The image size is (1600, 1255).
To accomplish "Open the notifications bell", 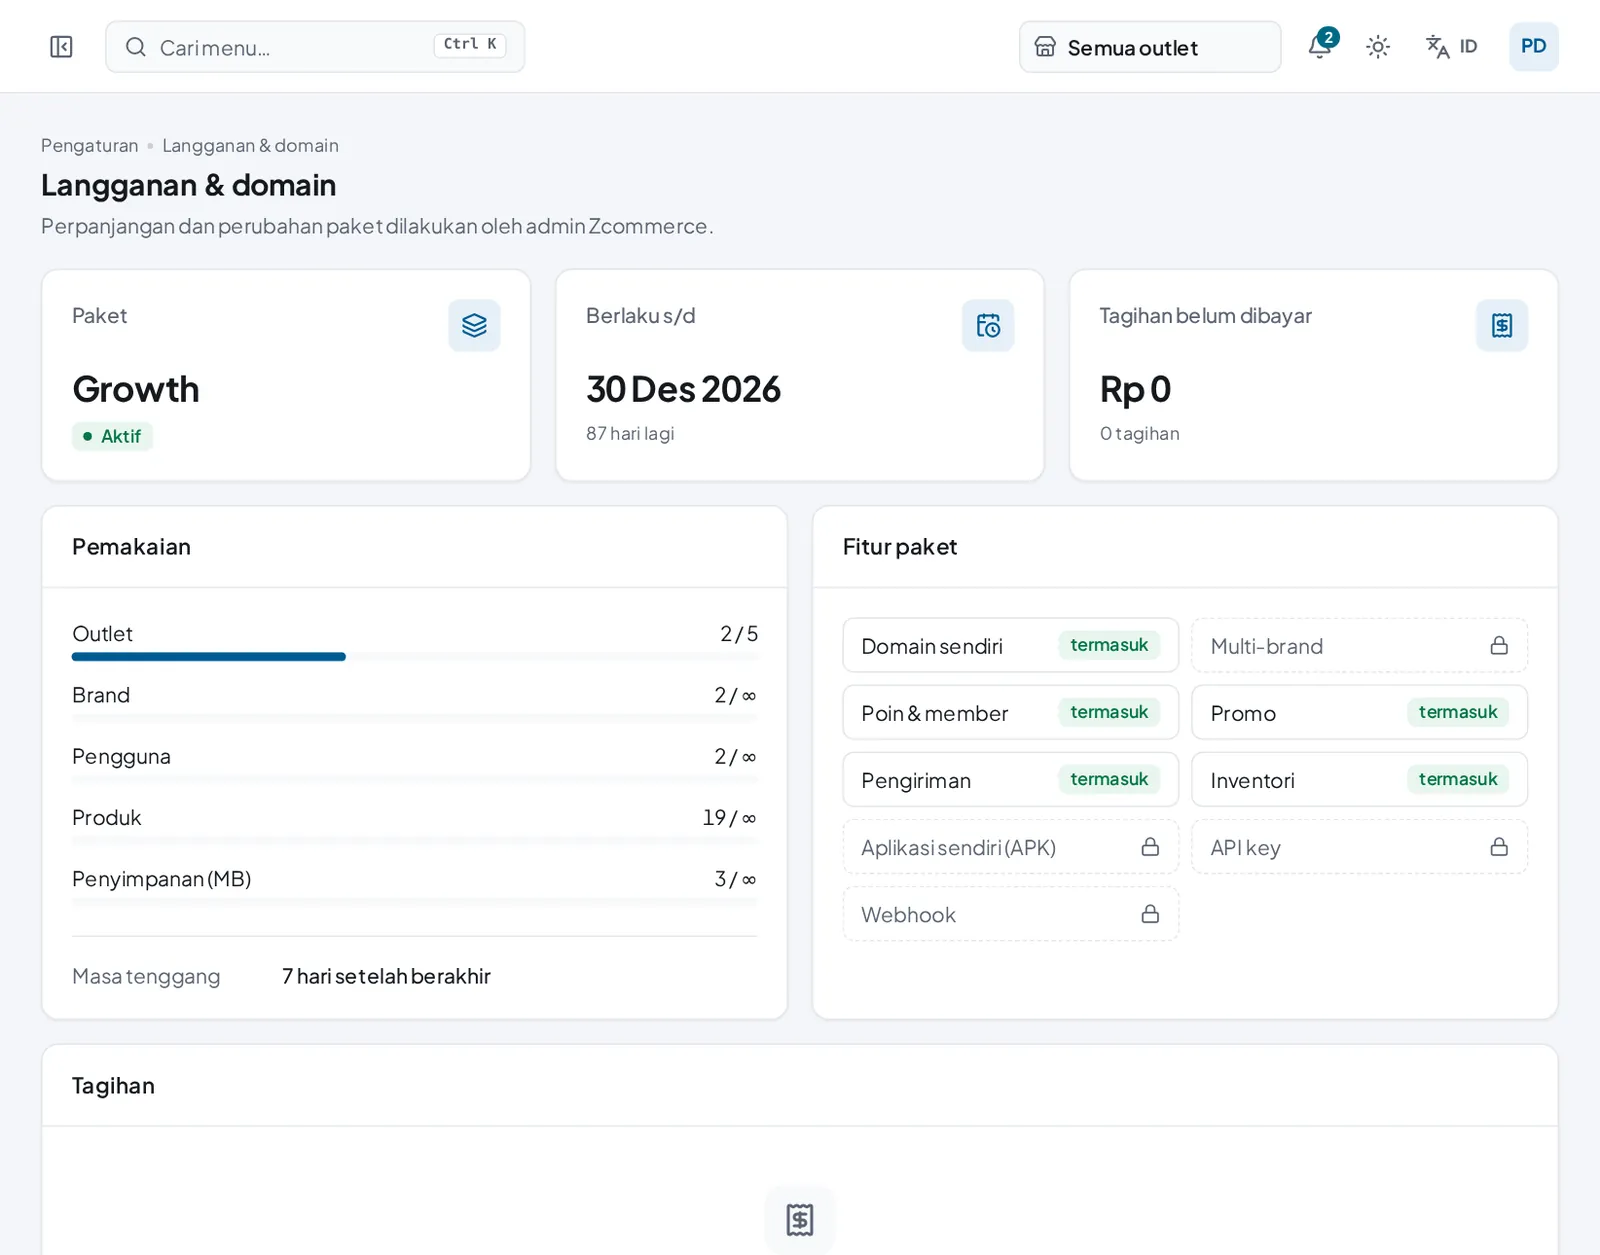I will pyautogui.click(x=1321, y=46).
